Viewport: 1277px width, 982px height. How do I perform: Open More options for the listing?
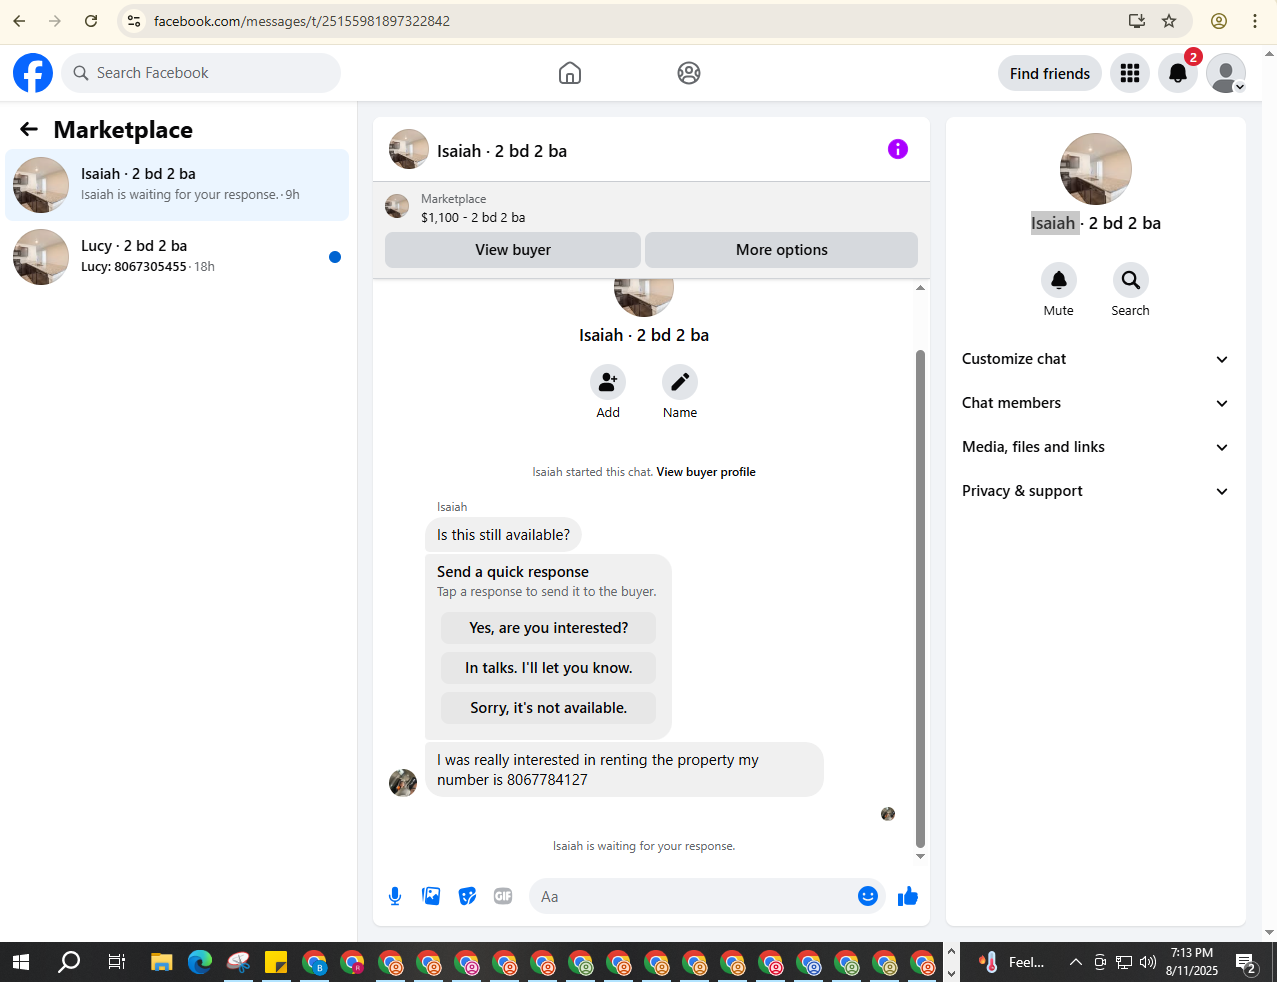click(782, 250)
